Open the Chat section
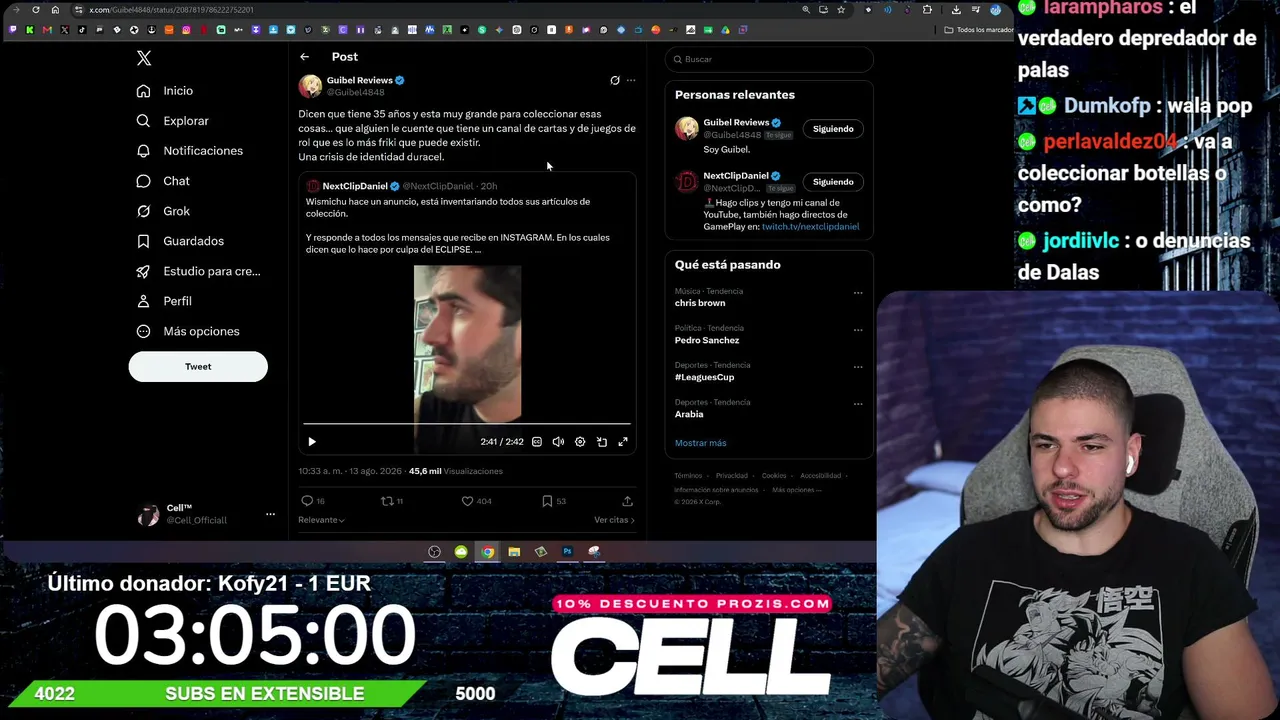Viewport: 1280px width, 720px height. [162, 181]
